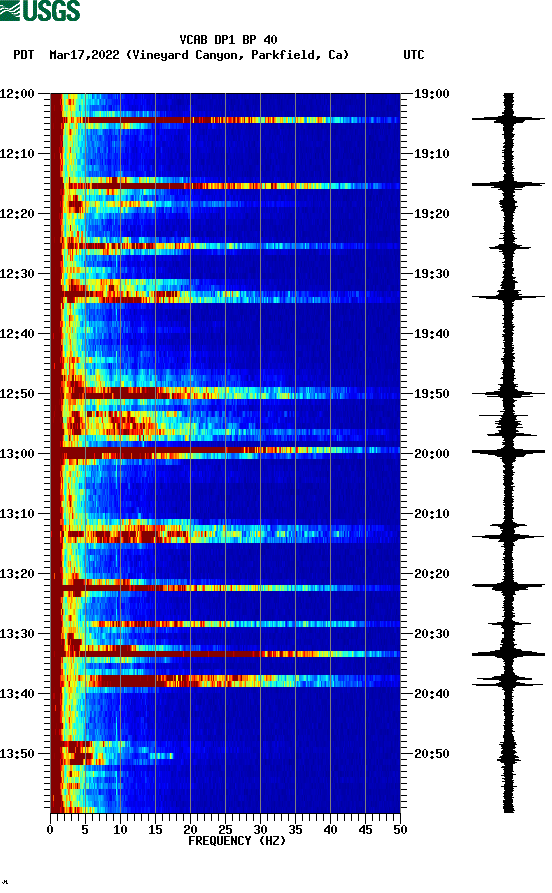Click the '19:40' UTC time label
This screenshot has width=552, height=893.
pos(431,333)
